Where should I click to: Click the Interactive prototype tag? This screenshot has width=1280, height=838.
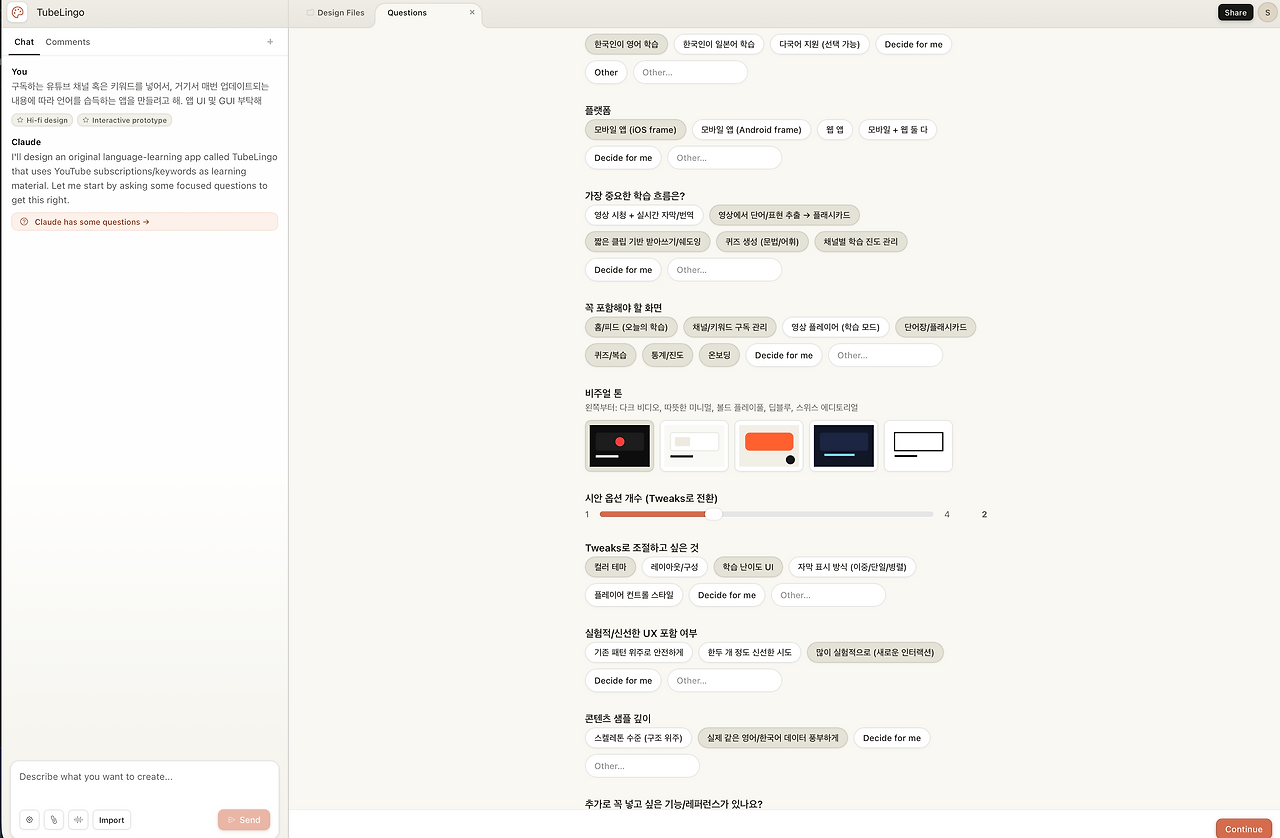(x=125, y=120)
